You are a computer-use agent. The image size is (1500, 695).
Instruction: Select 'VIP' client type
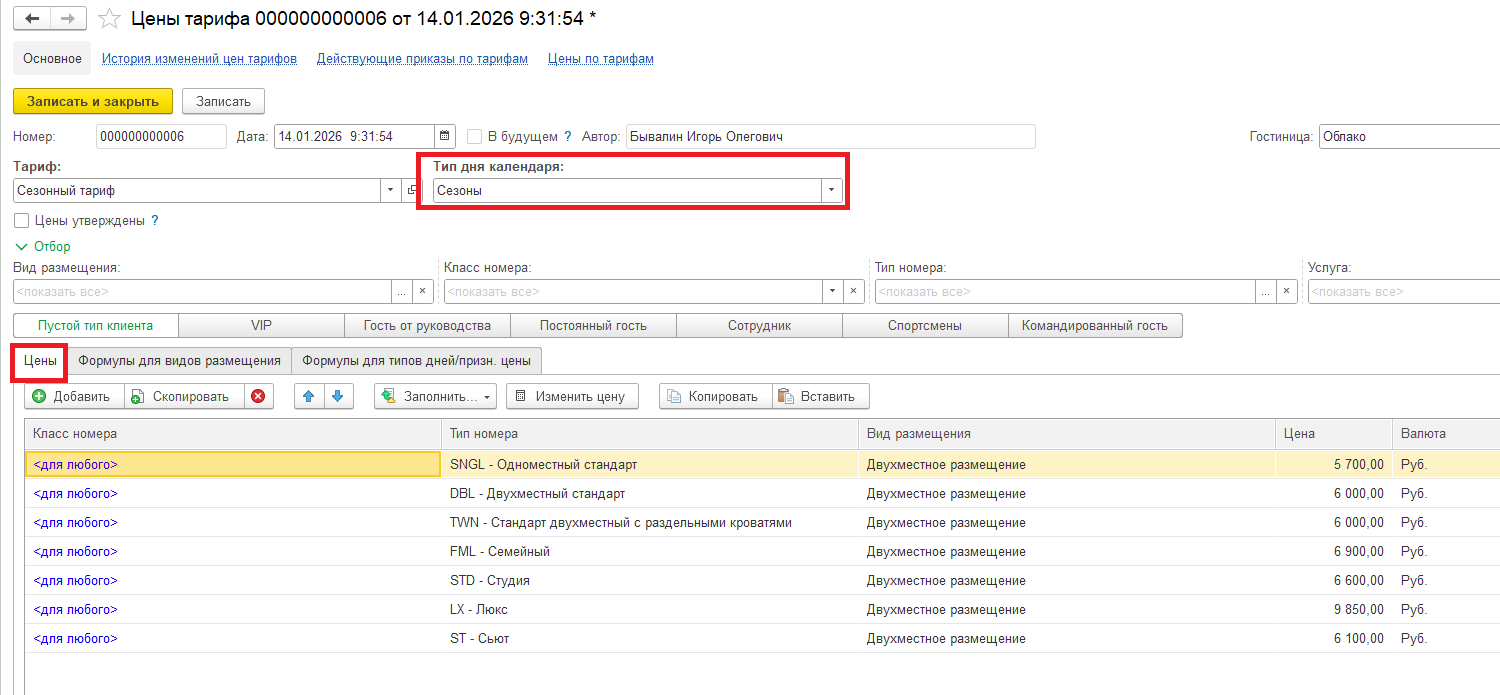coord(262,326)
